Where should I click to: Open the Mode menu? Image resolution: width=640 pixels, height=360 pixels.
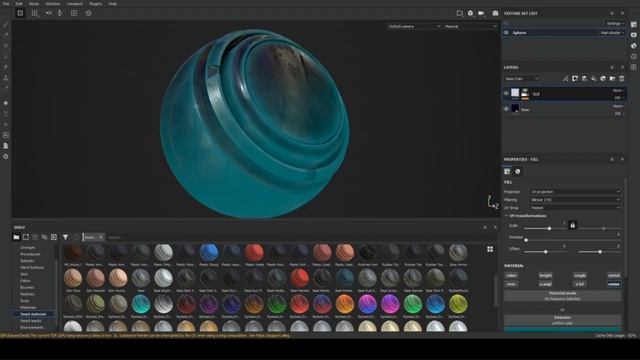point(34,4)
